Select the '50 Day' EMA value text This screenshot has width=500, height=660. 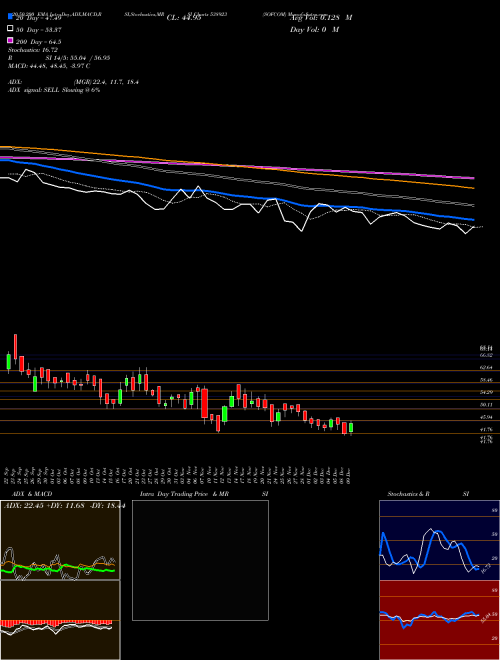pos(39,30)
